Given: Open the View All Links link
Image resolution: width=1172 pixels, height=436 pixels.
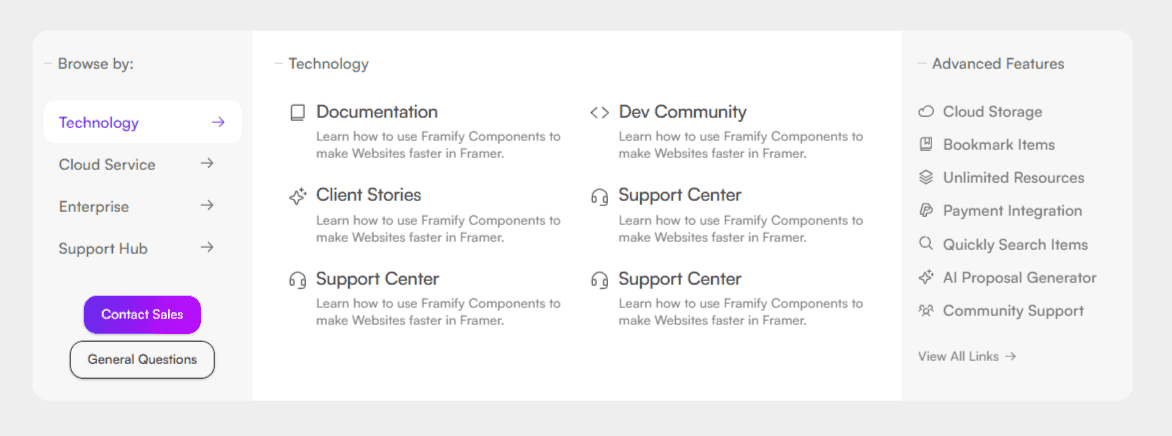Looking at the screenshot, I should coord(967,357).
